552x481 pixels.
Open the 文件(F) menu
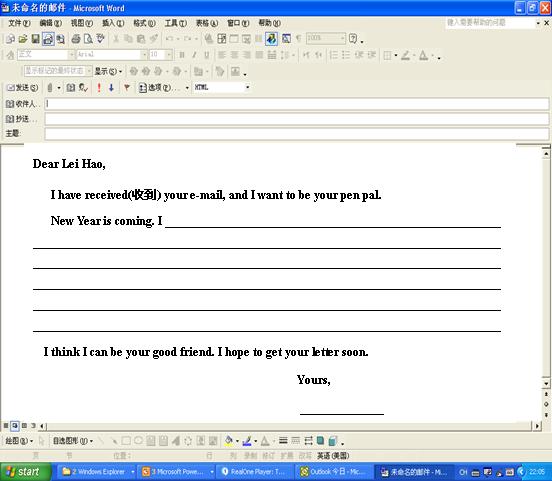point(19,23)
